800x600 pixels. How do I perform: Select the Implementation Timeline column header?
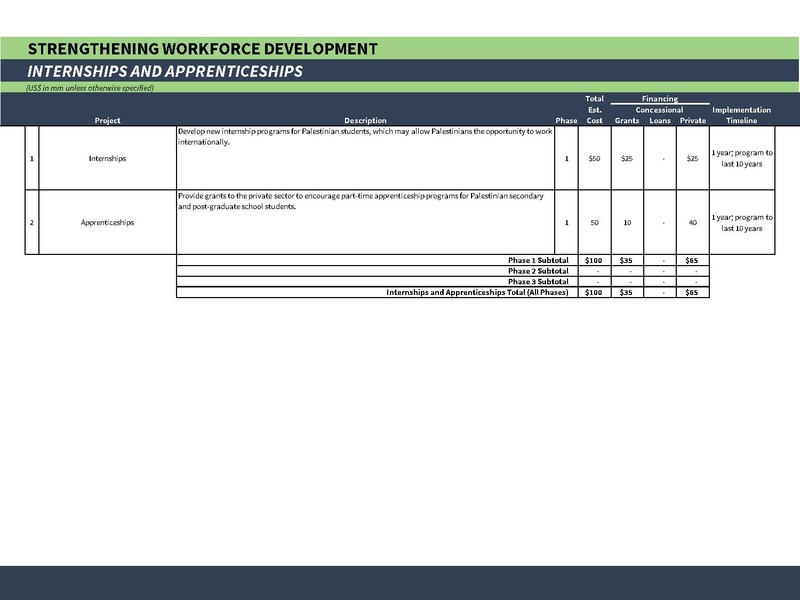click(x=742, y=115)
